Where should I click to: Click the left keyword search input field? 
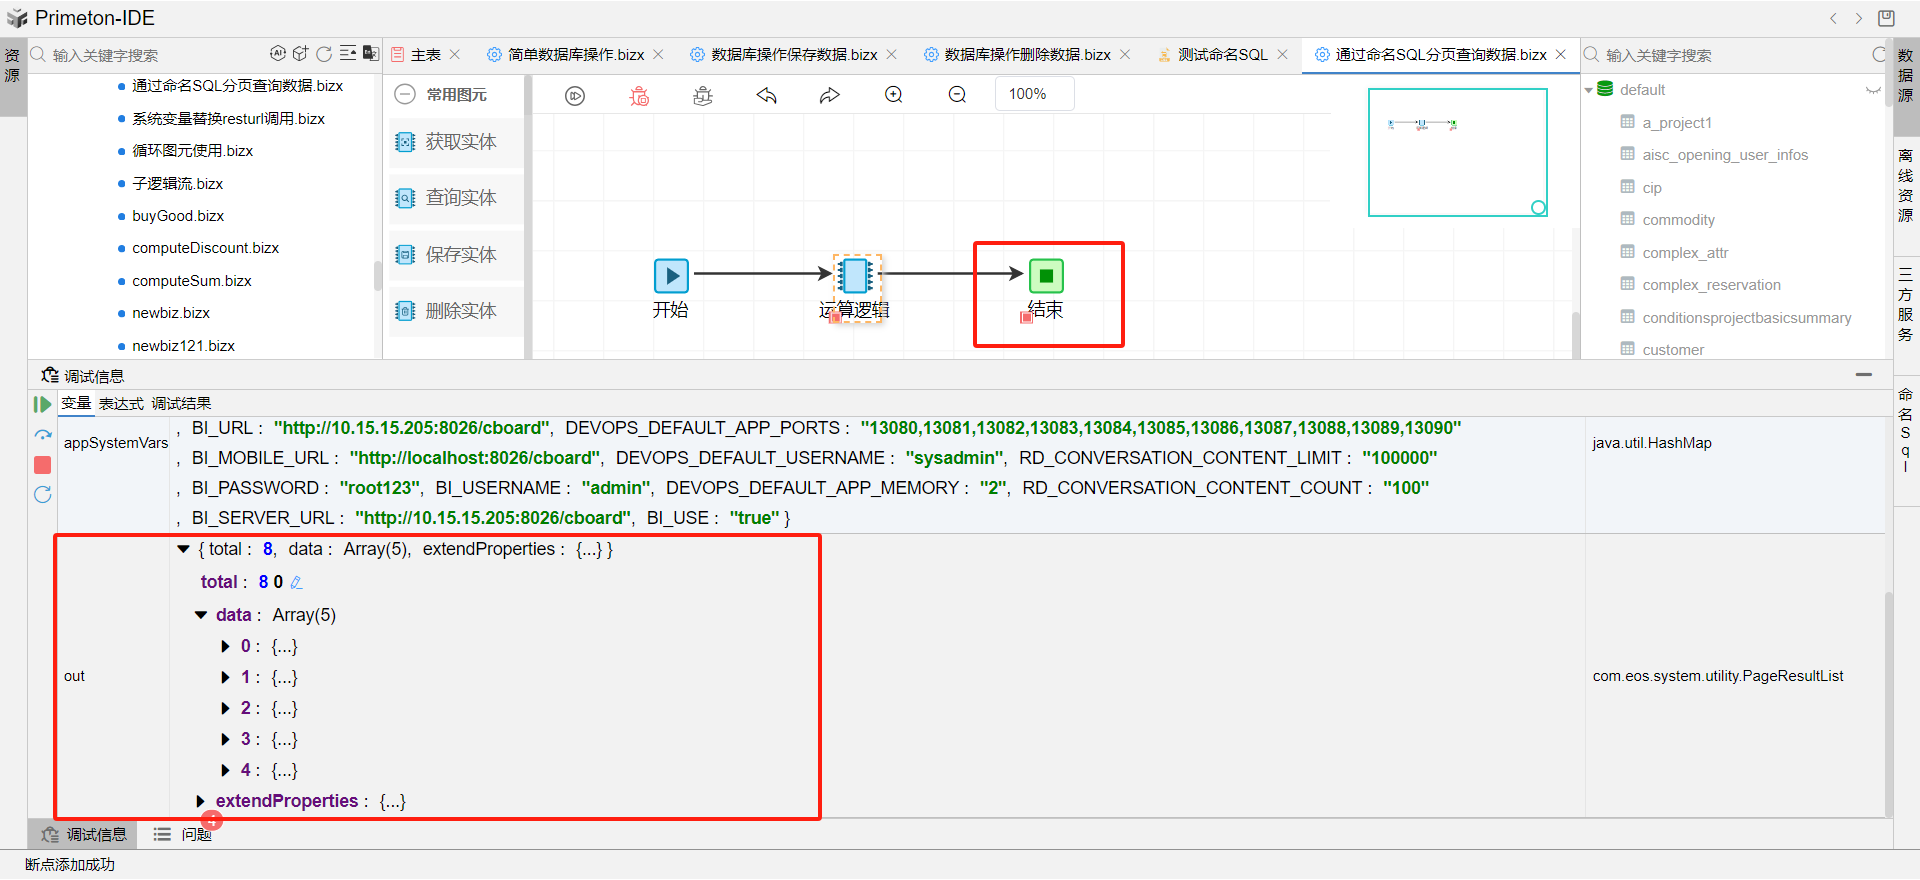point(150,55)
